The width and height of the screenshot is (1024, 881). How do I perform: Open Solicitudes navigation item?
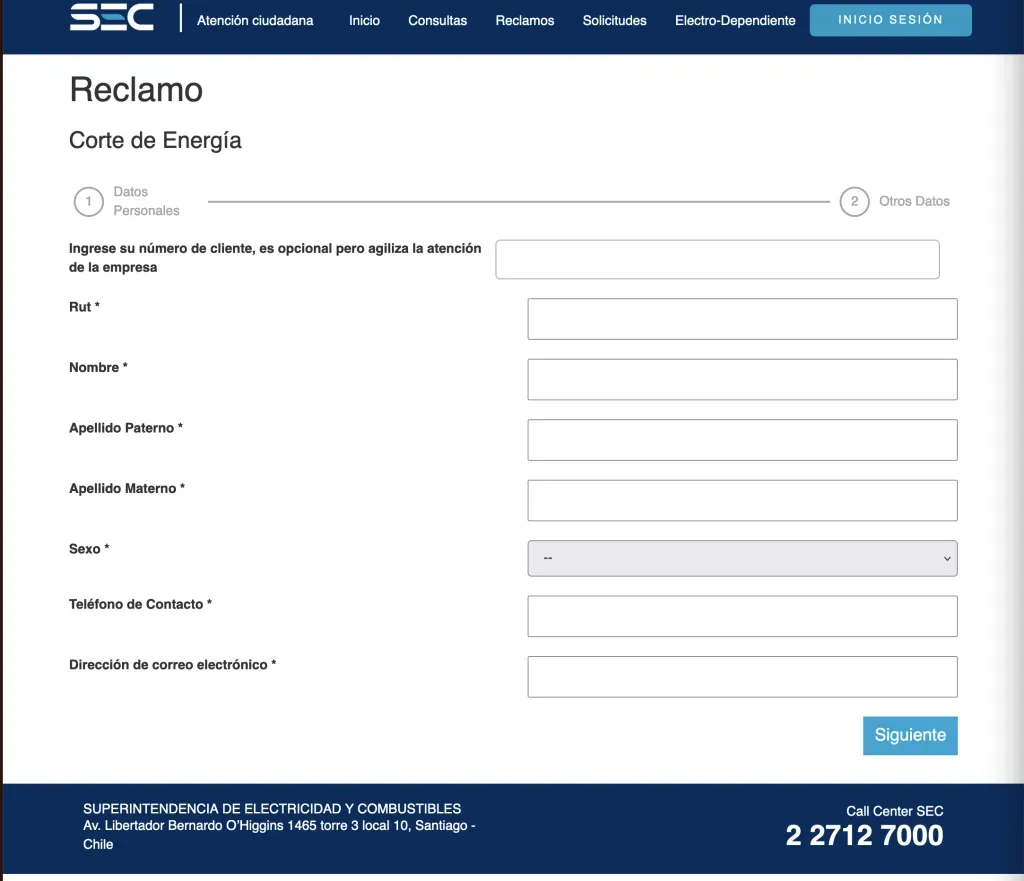click(x=614, y=20)
